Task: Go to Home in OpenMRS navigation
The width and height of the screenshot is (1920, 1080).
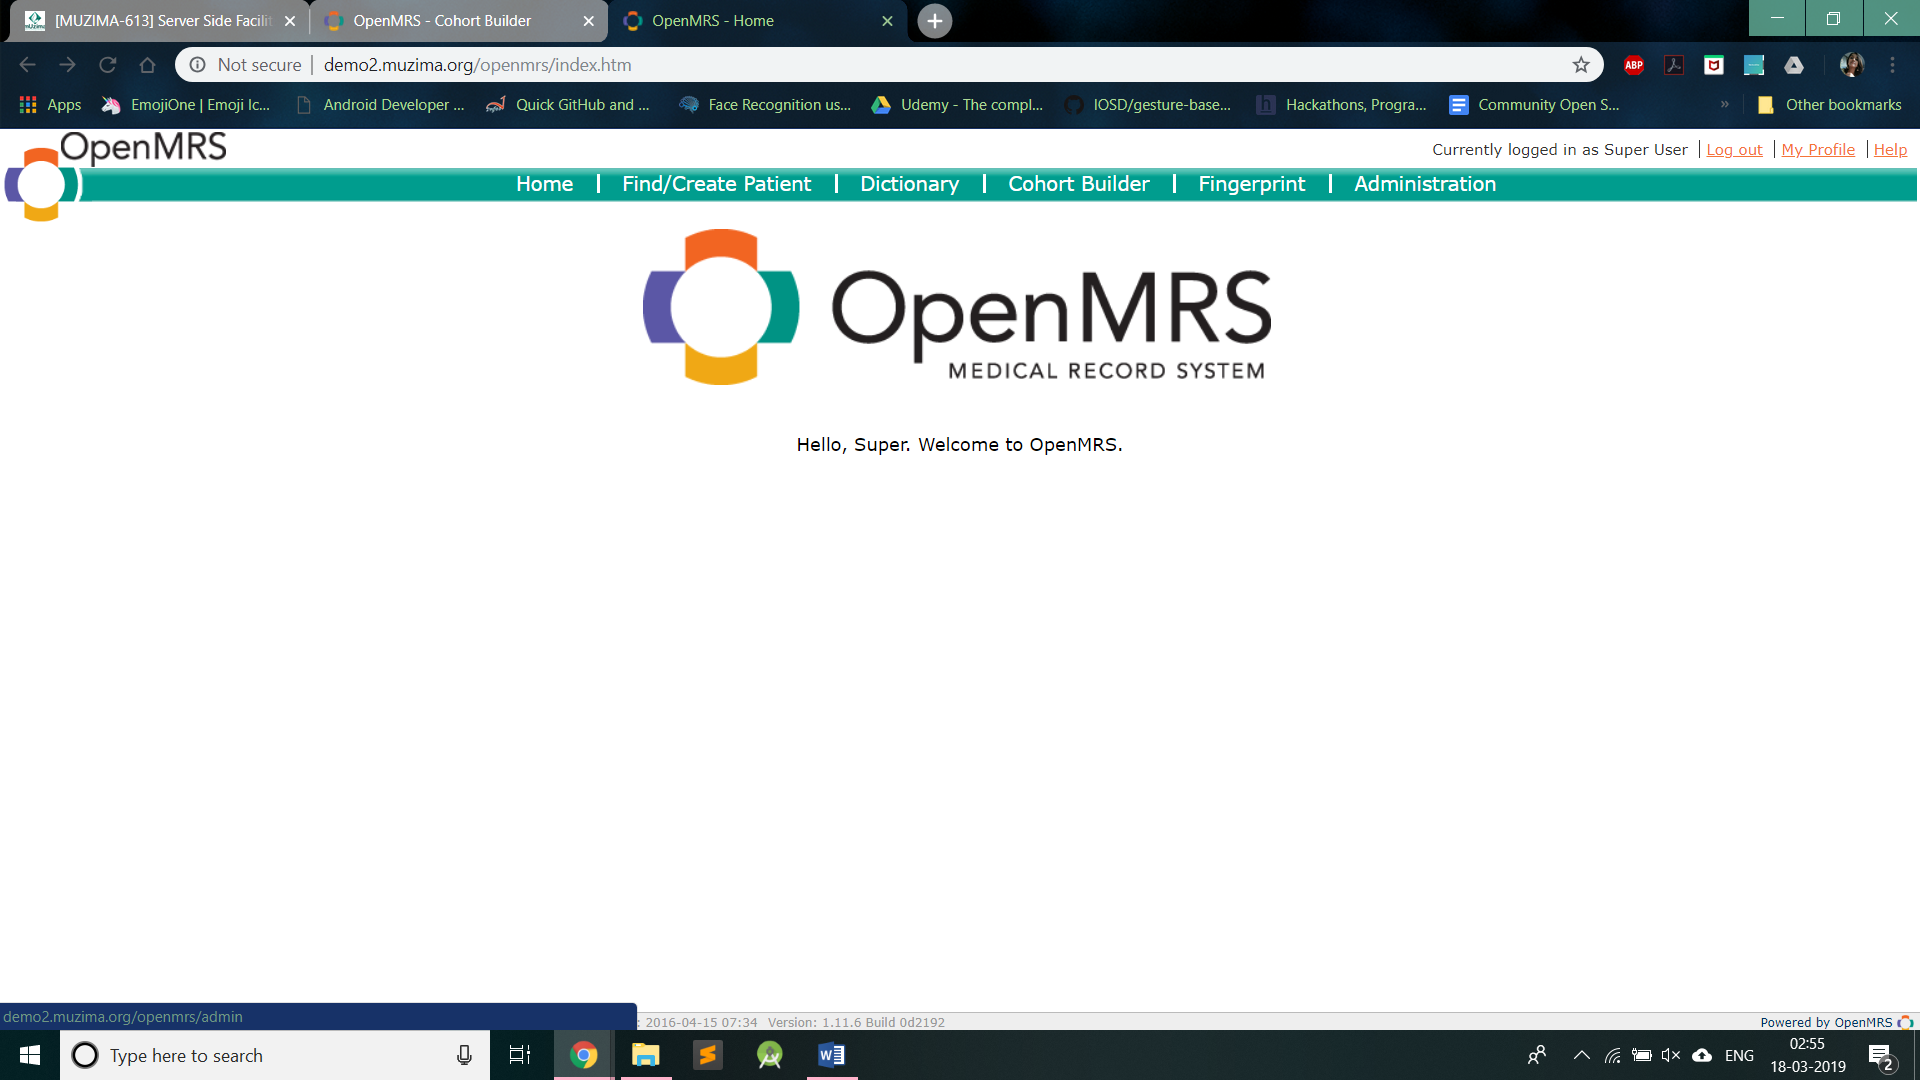Action: click(x=545, y=184)
